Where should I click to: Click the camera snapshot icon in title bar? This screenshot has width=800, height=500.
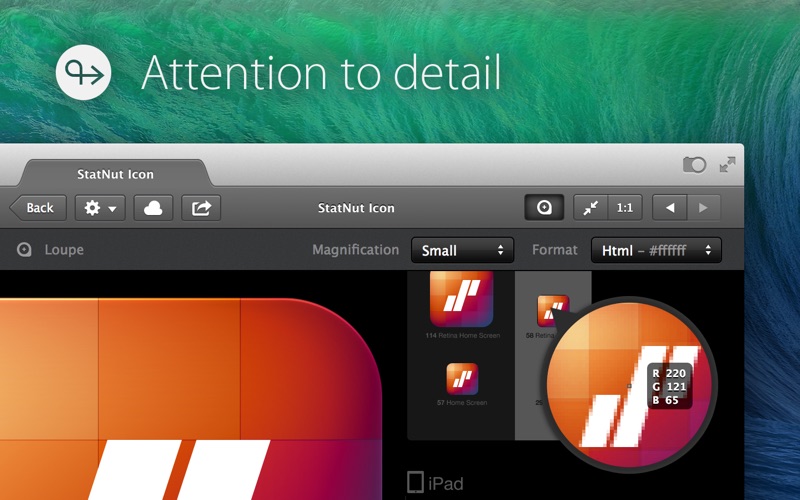pyautogui.click(x=694, y=165)
